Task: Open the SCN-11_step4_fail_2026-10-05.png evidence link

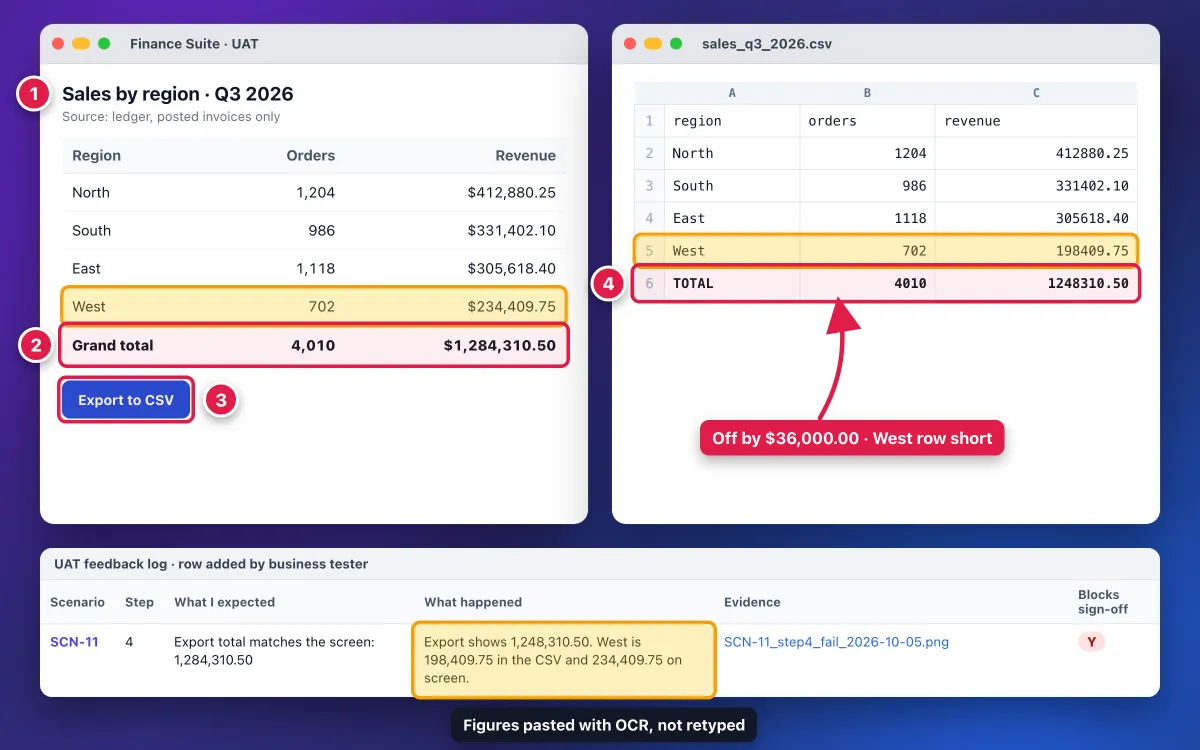Action: point(836,642)
